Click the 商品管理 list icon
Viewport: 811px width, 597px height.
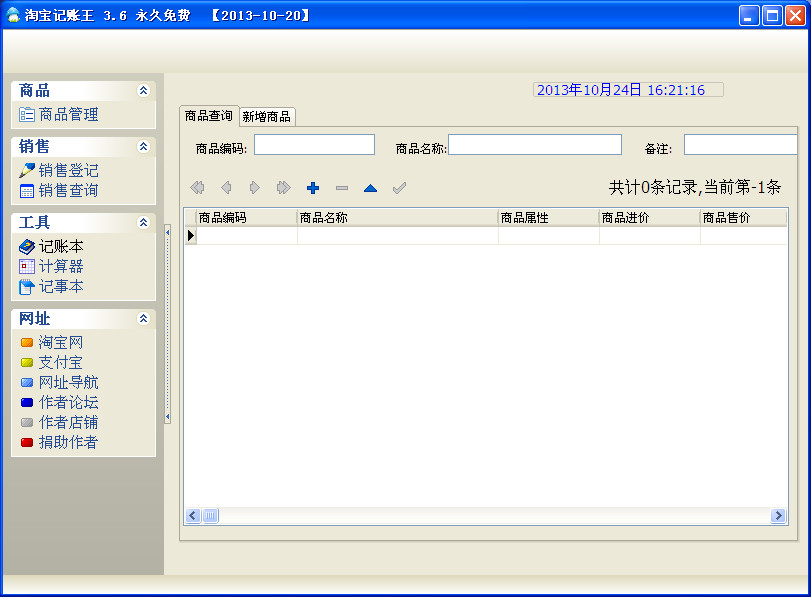pyautogui.click(x=26, y=114)
